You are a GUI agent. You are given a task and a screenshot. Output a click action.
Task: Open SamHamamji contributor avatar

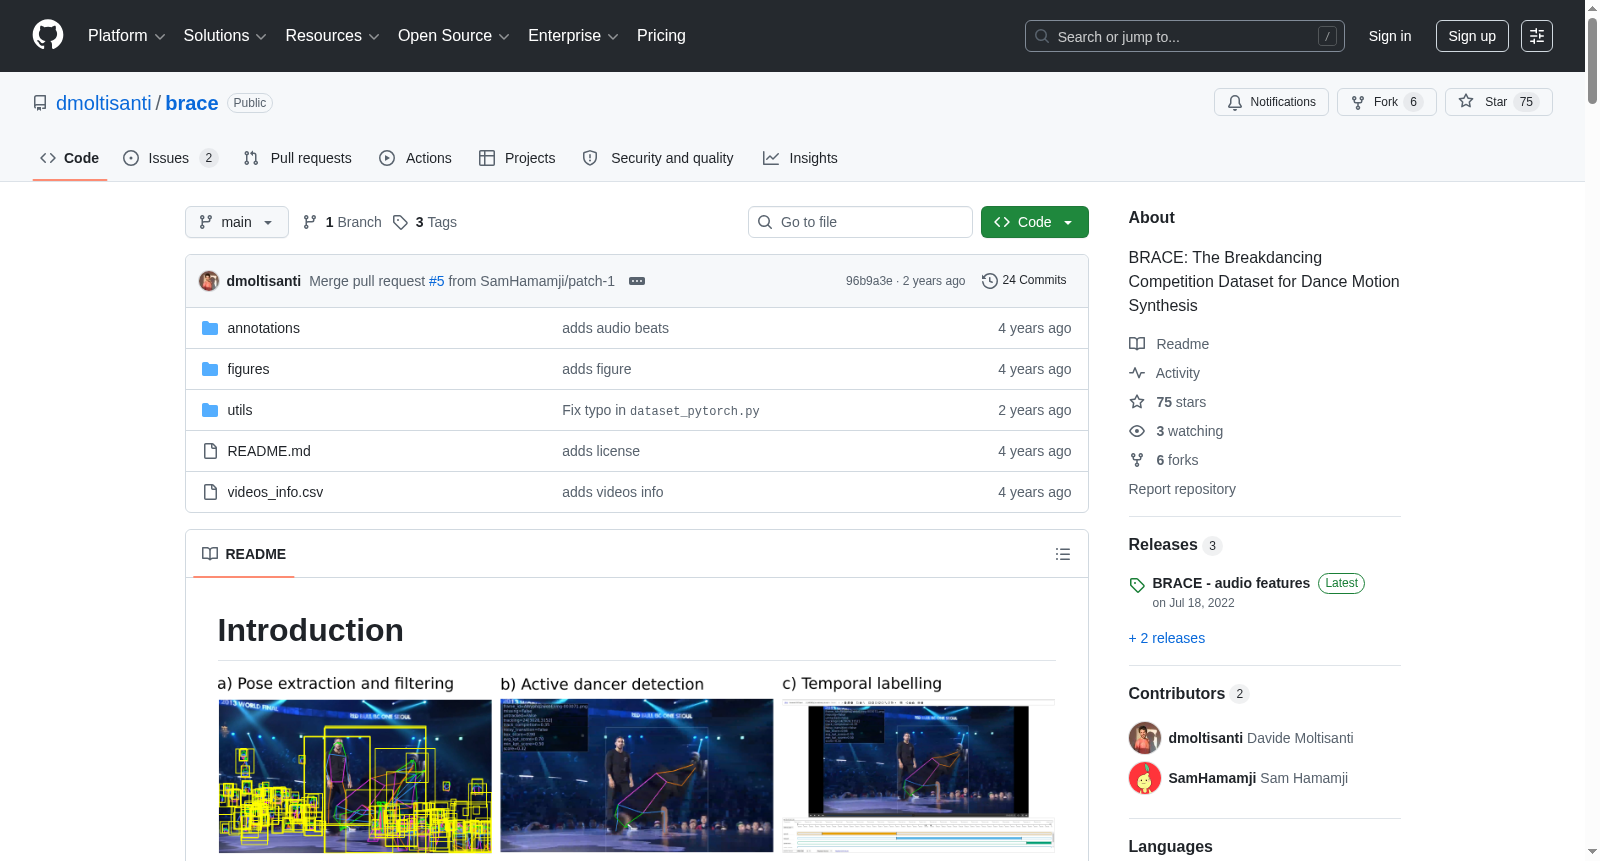1145,778
